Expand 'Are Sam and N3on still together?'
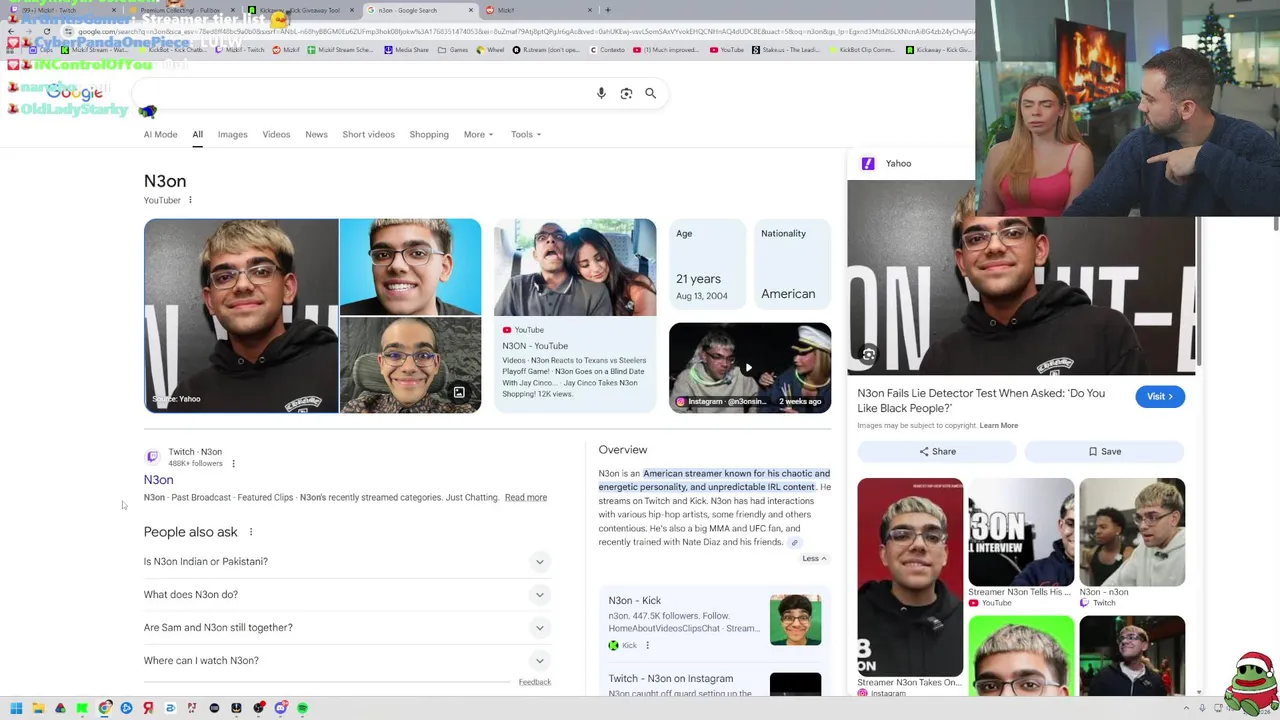Screen dimensions: 1280x720 pyautogui.click(x=347, y=627)
